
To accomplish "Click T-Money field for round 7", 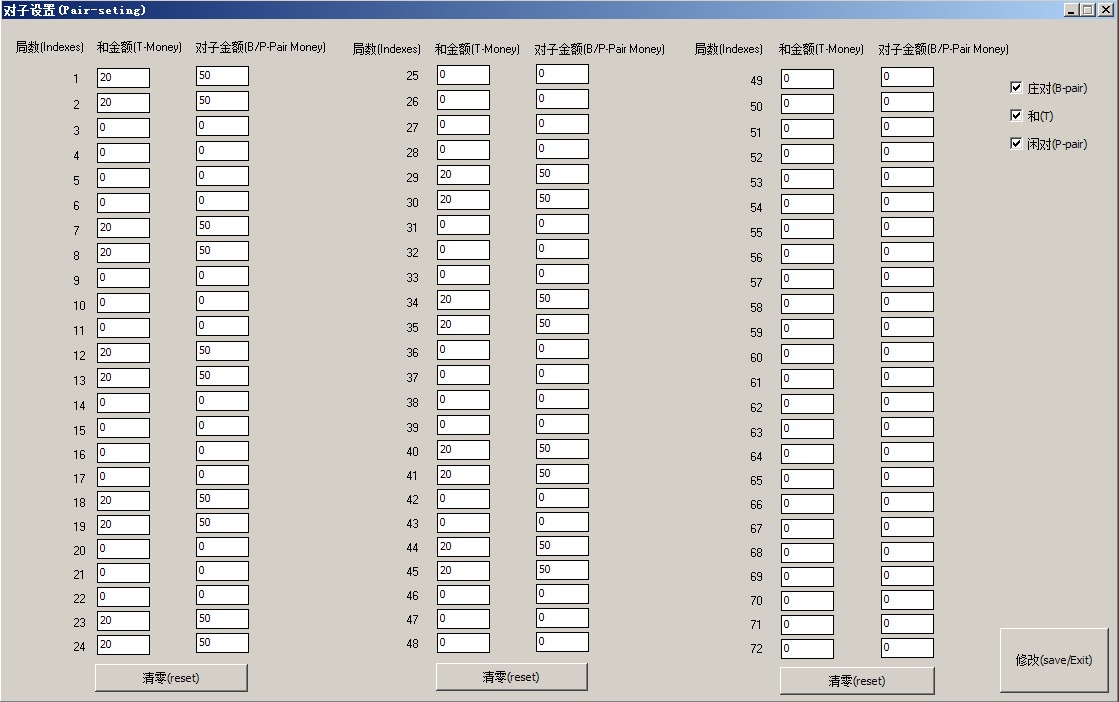I will [x=123, y=228].
